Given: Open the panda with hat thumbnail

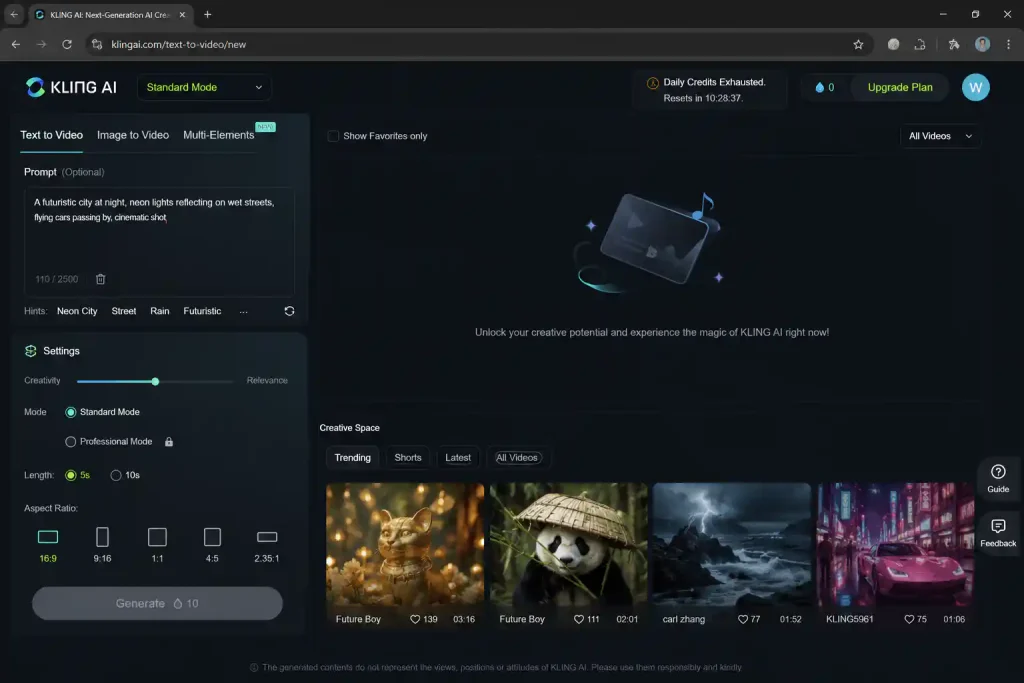Looking at the screenshot, I should 569,545.
